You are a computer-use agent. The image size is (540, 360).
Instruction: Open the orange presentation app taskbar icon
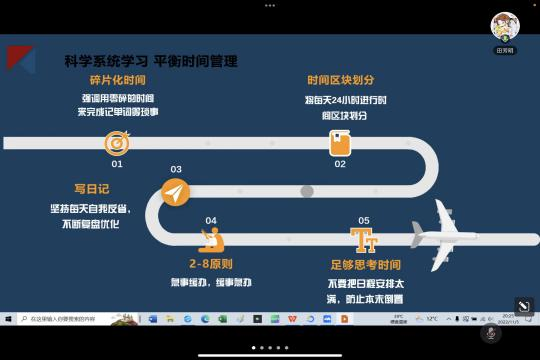345,319
